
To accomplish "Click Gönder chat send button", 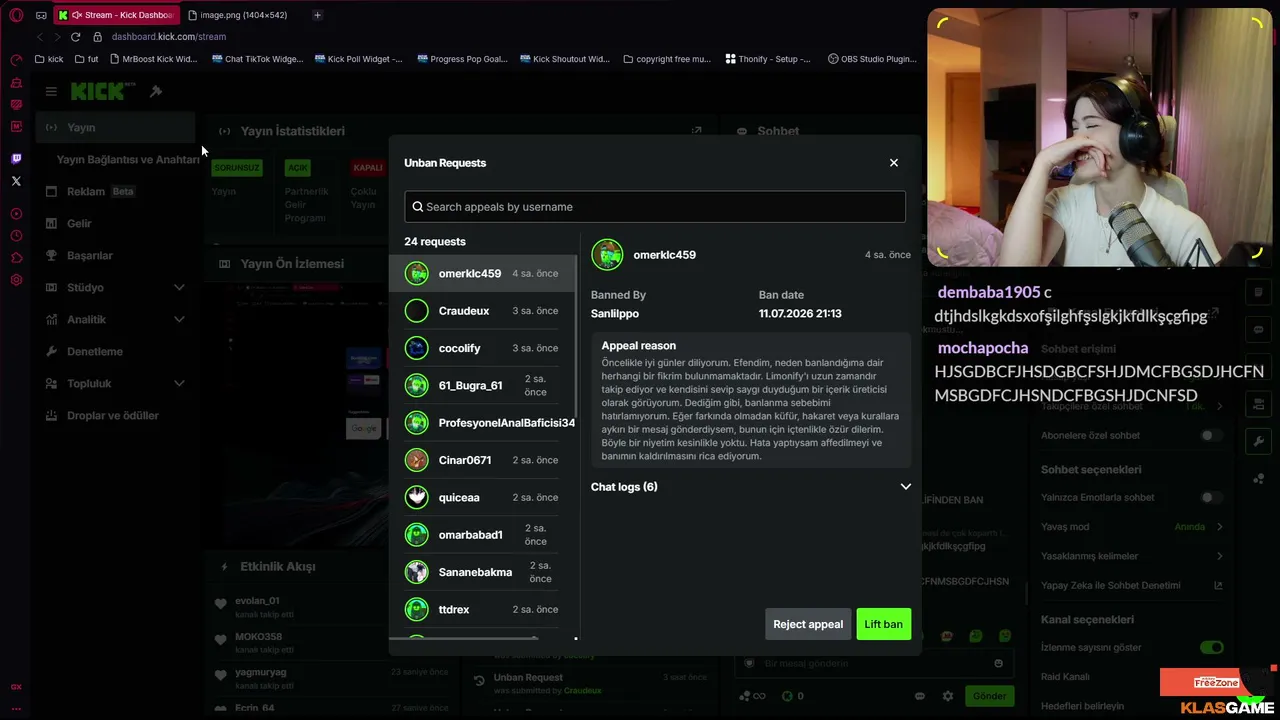I will (989, 696).
